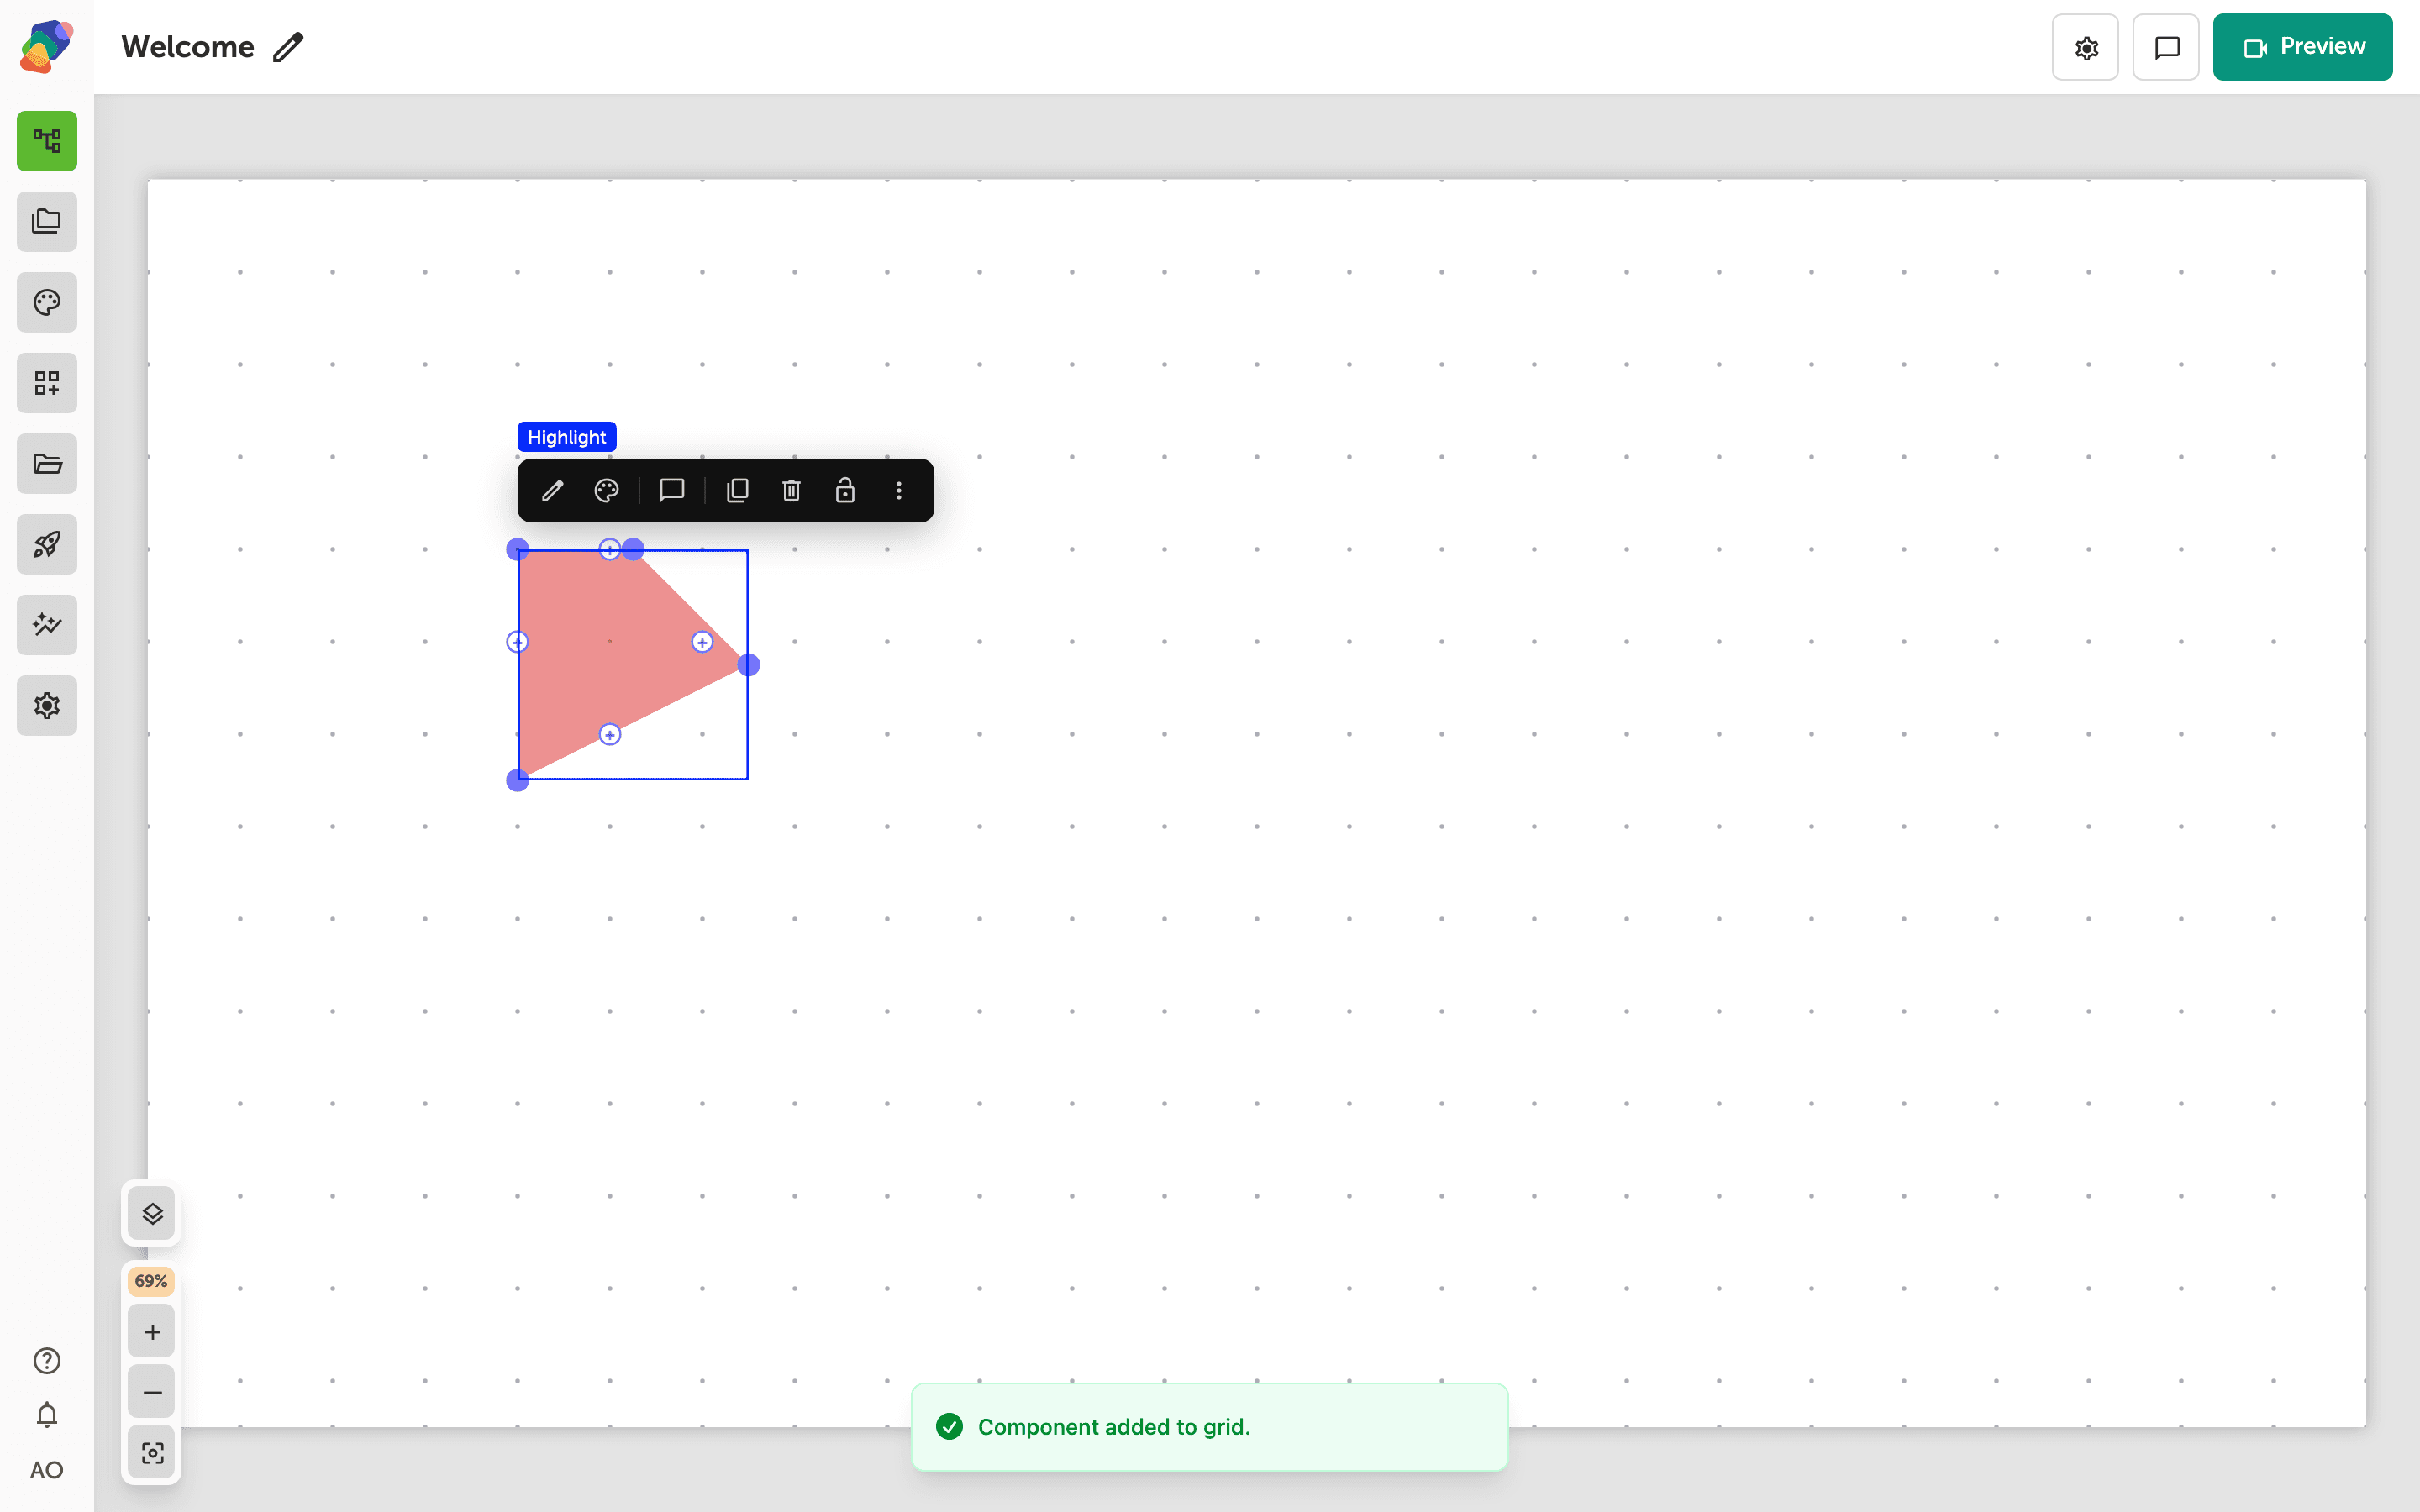Open the comments icon in the top bar
Screen dimensions: 2420x1512
(2166, 47)
